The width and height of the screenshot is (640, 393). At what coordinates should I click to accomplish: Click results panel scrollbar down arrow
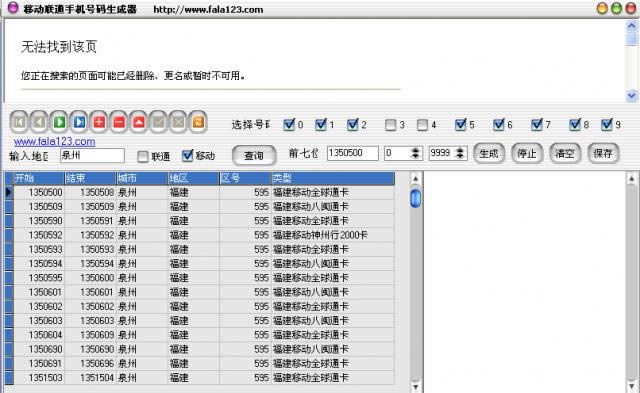(x=631, y=386)
